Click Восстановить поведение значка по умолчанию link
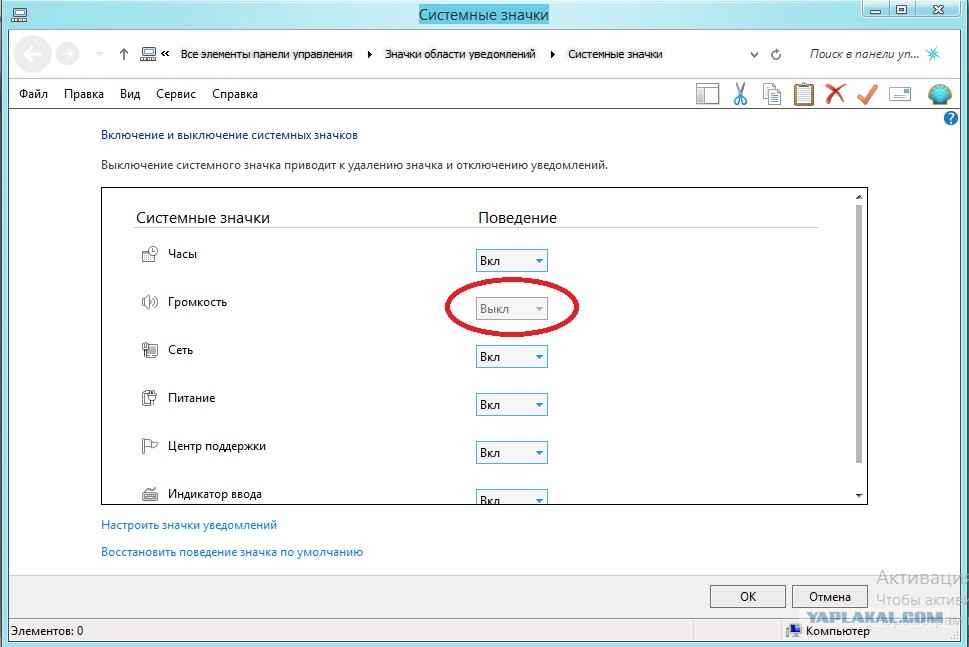Image resolution: width=969 pixels, height=647 pixels. click(x=232, y=552)
